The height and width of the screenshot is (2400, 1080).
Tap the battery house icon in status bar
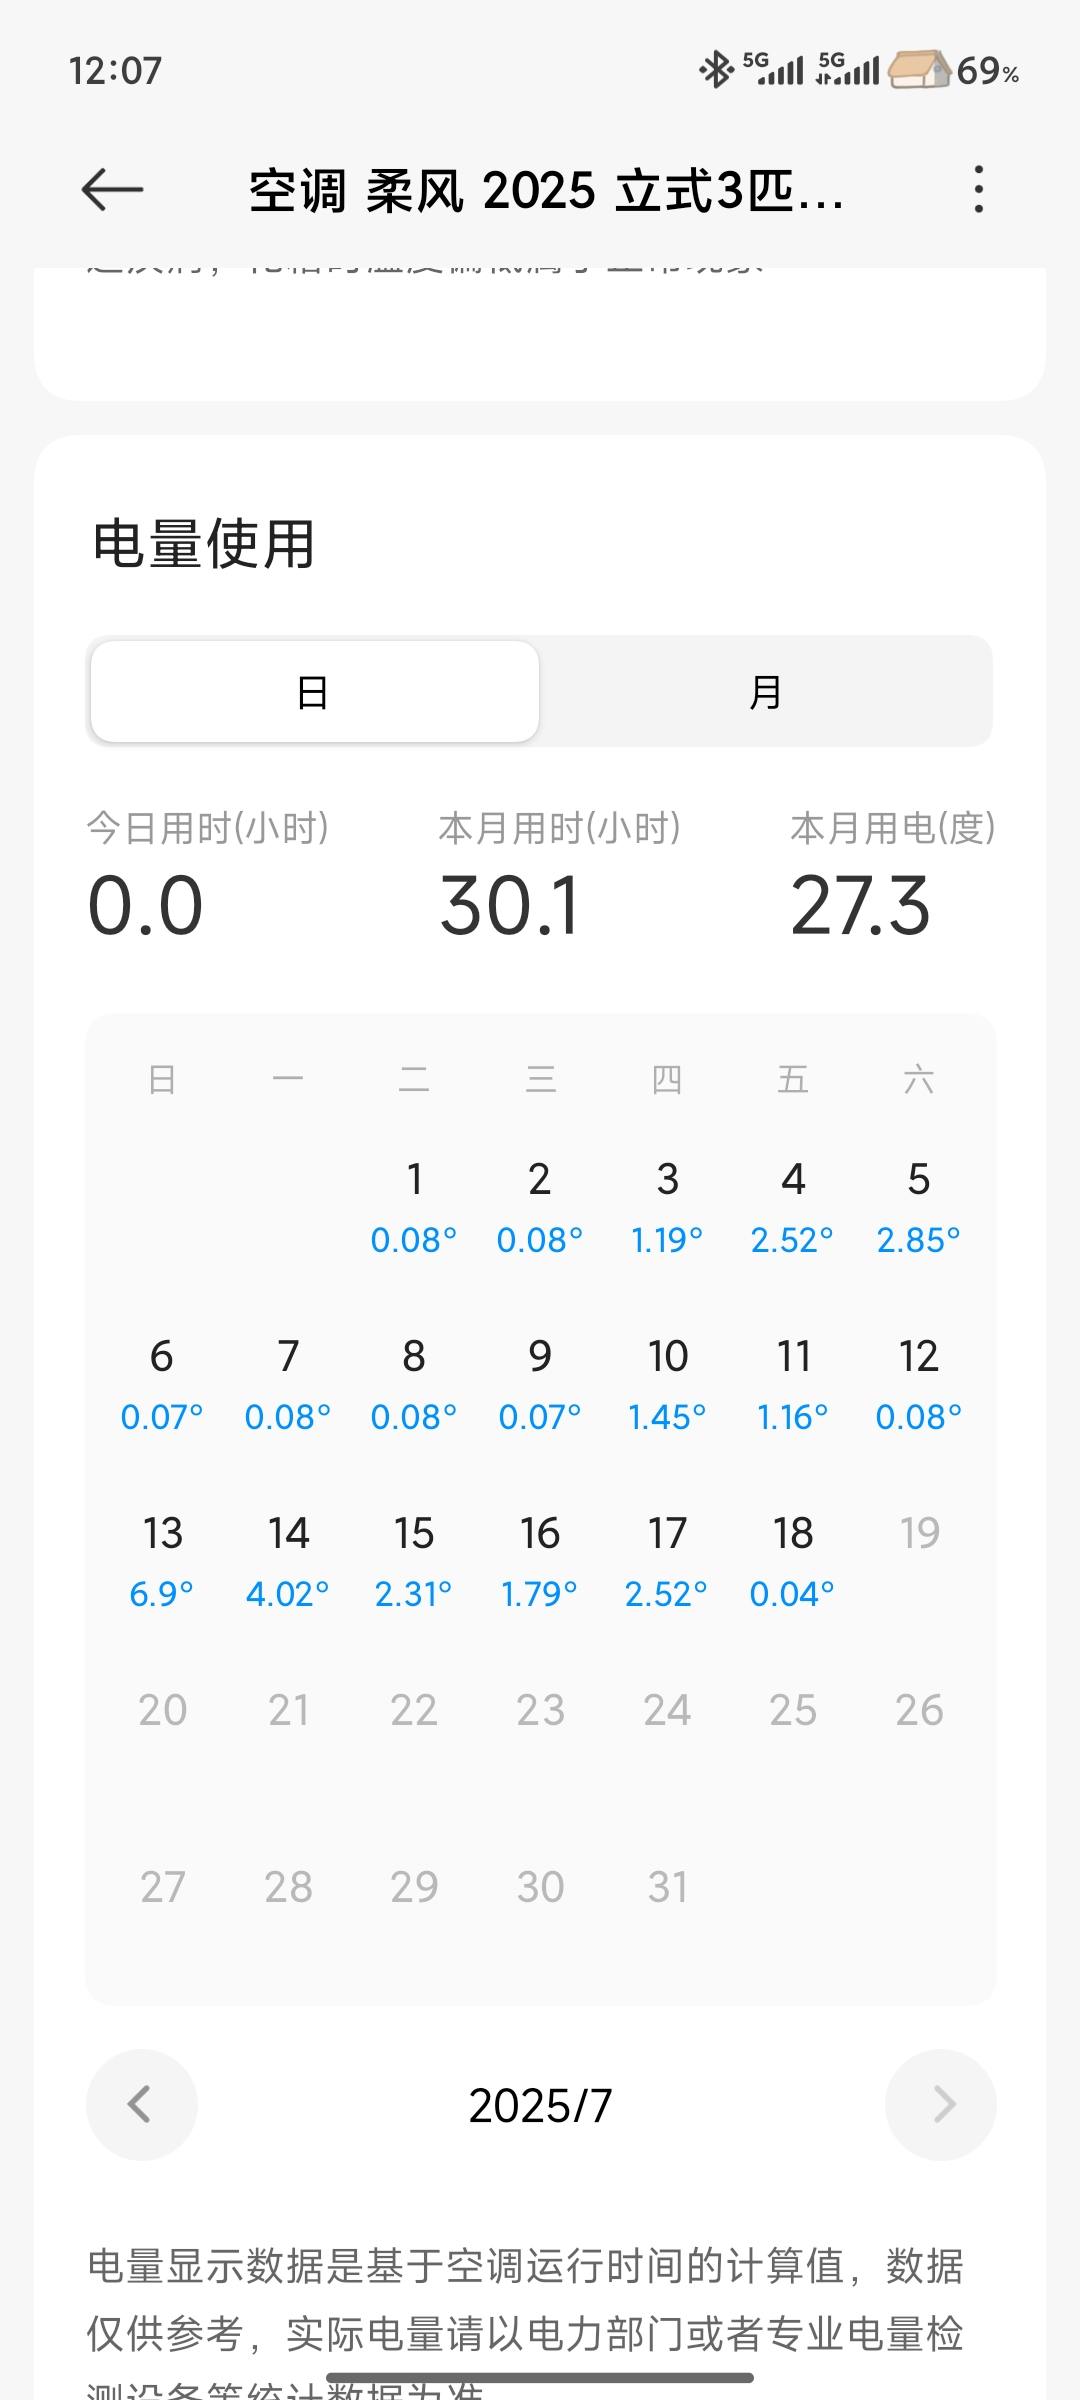(919, 70)
